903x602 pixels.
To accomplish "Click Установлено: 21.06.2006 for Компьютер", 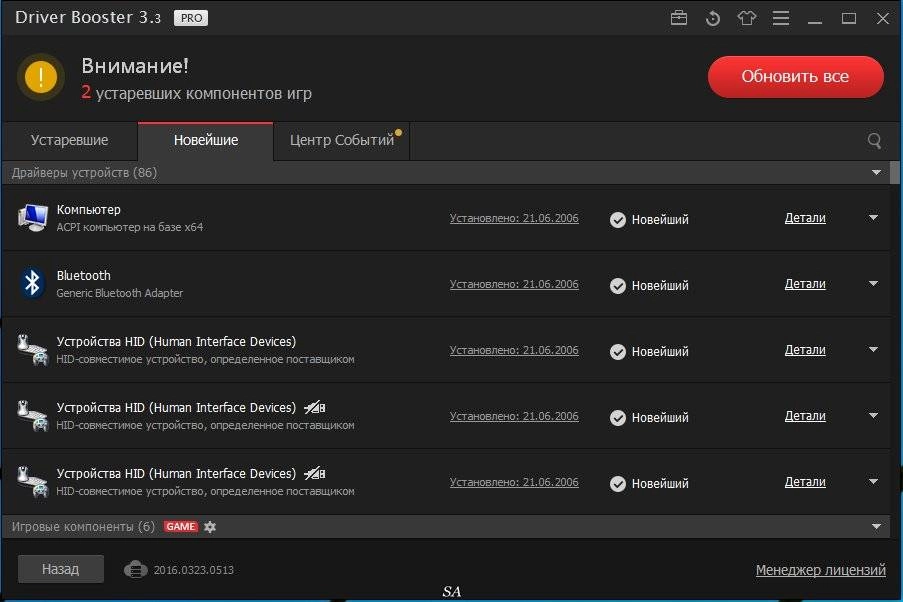I will 514,218.
